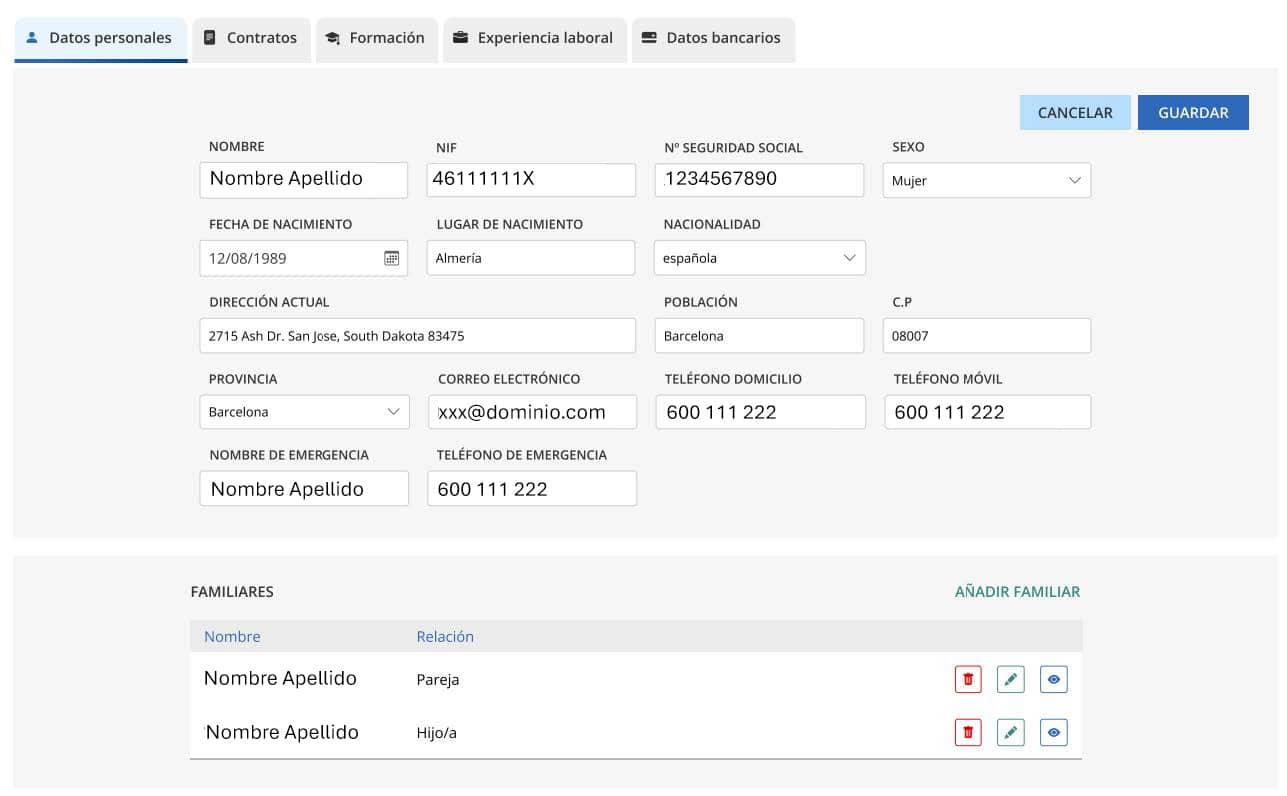Edit the Hijo/a family member with pencil icon
This screenshot has height=796, width=1287.
coord(1010,733)
